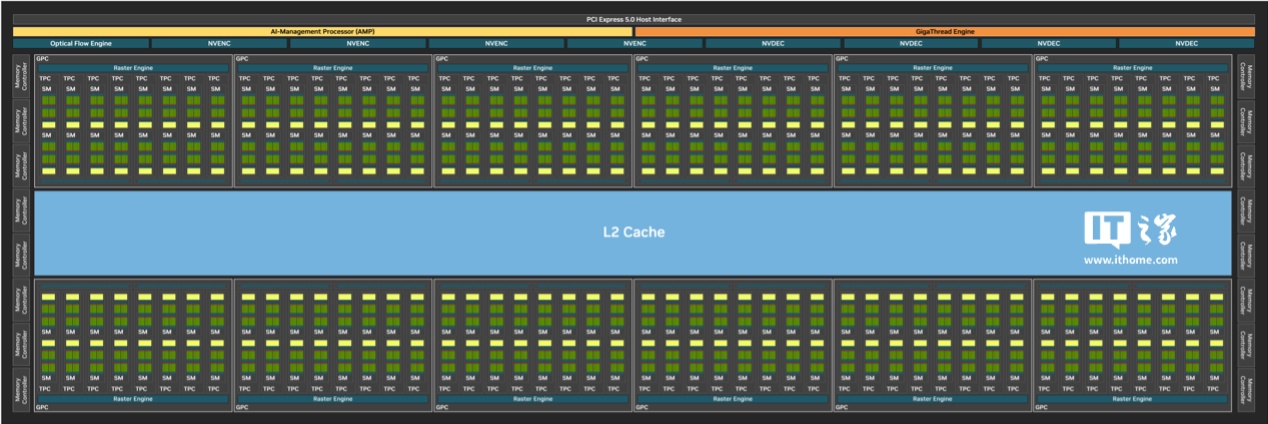Viewport: 1268px width, 424px height.
Task: Click the orange GigaThread Engine bar
Action: tap(944, 32)
